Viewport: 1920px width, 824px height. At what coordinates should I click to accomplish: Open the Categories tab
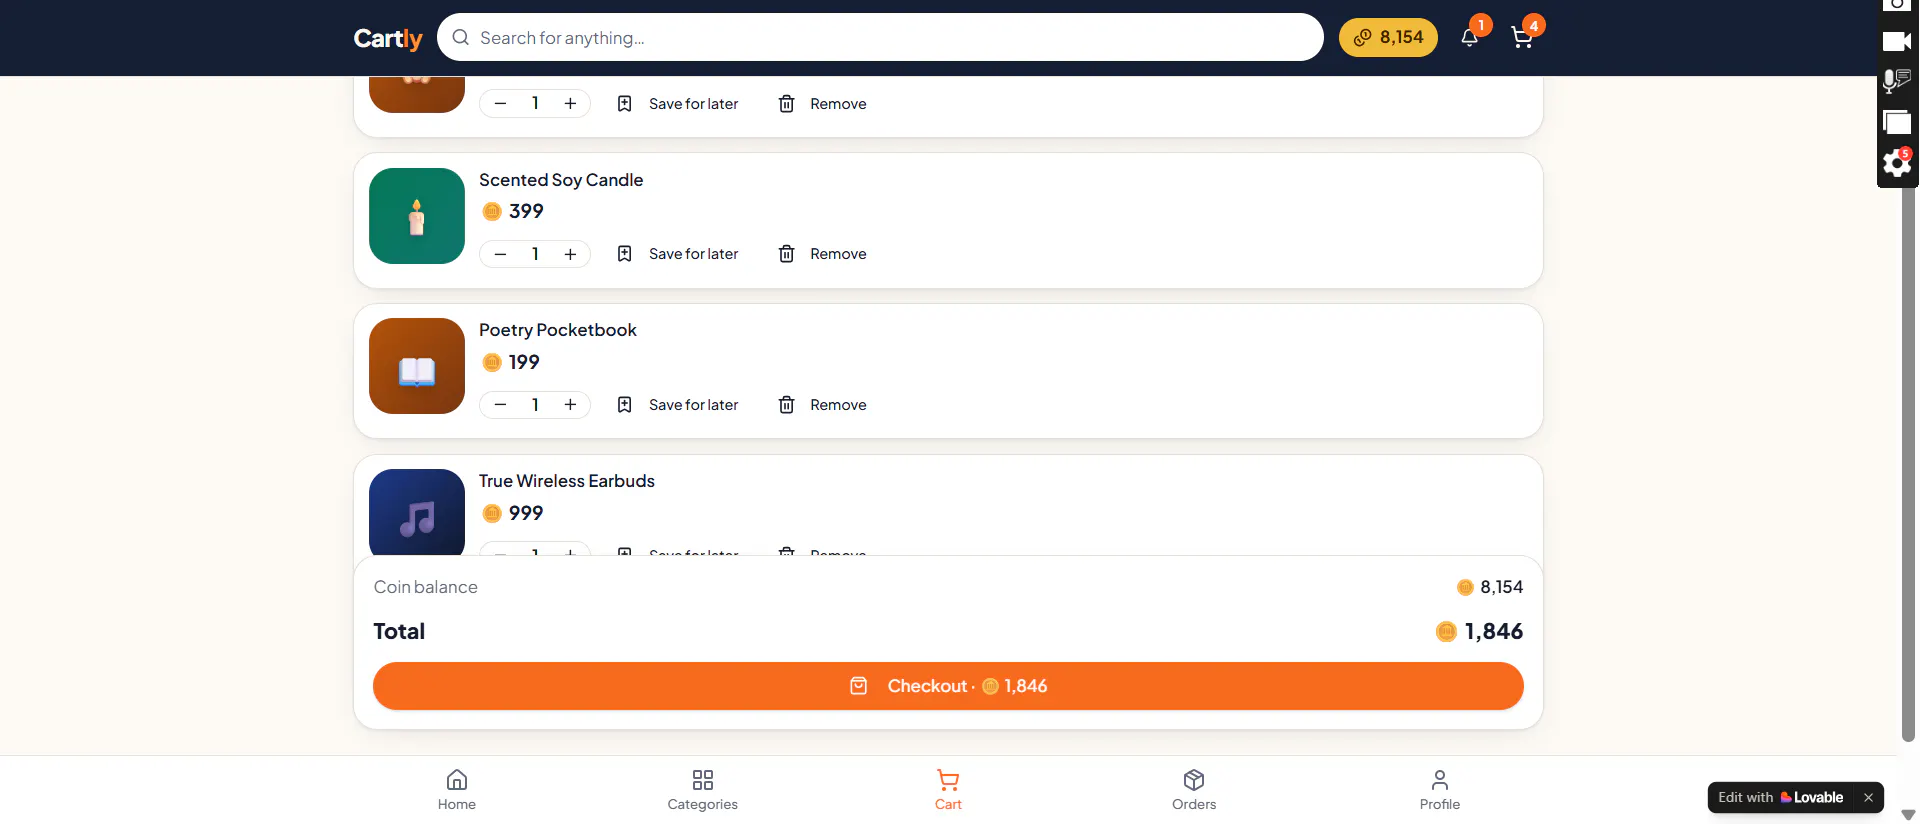tap(703, 790)
